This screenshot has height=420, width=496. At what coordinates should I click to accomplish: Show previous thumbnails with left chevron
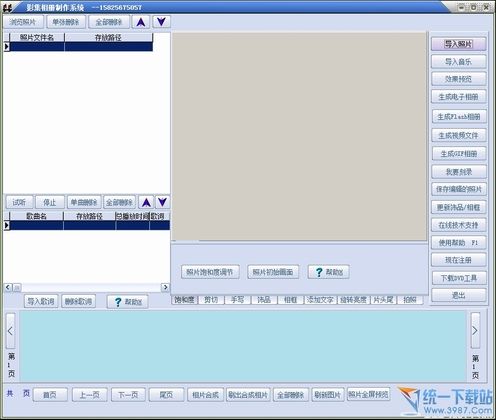[10, 331]
